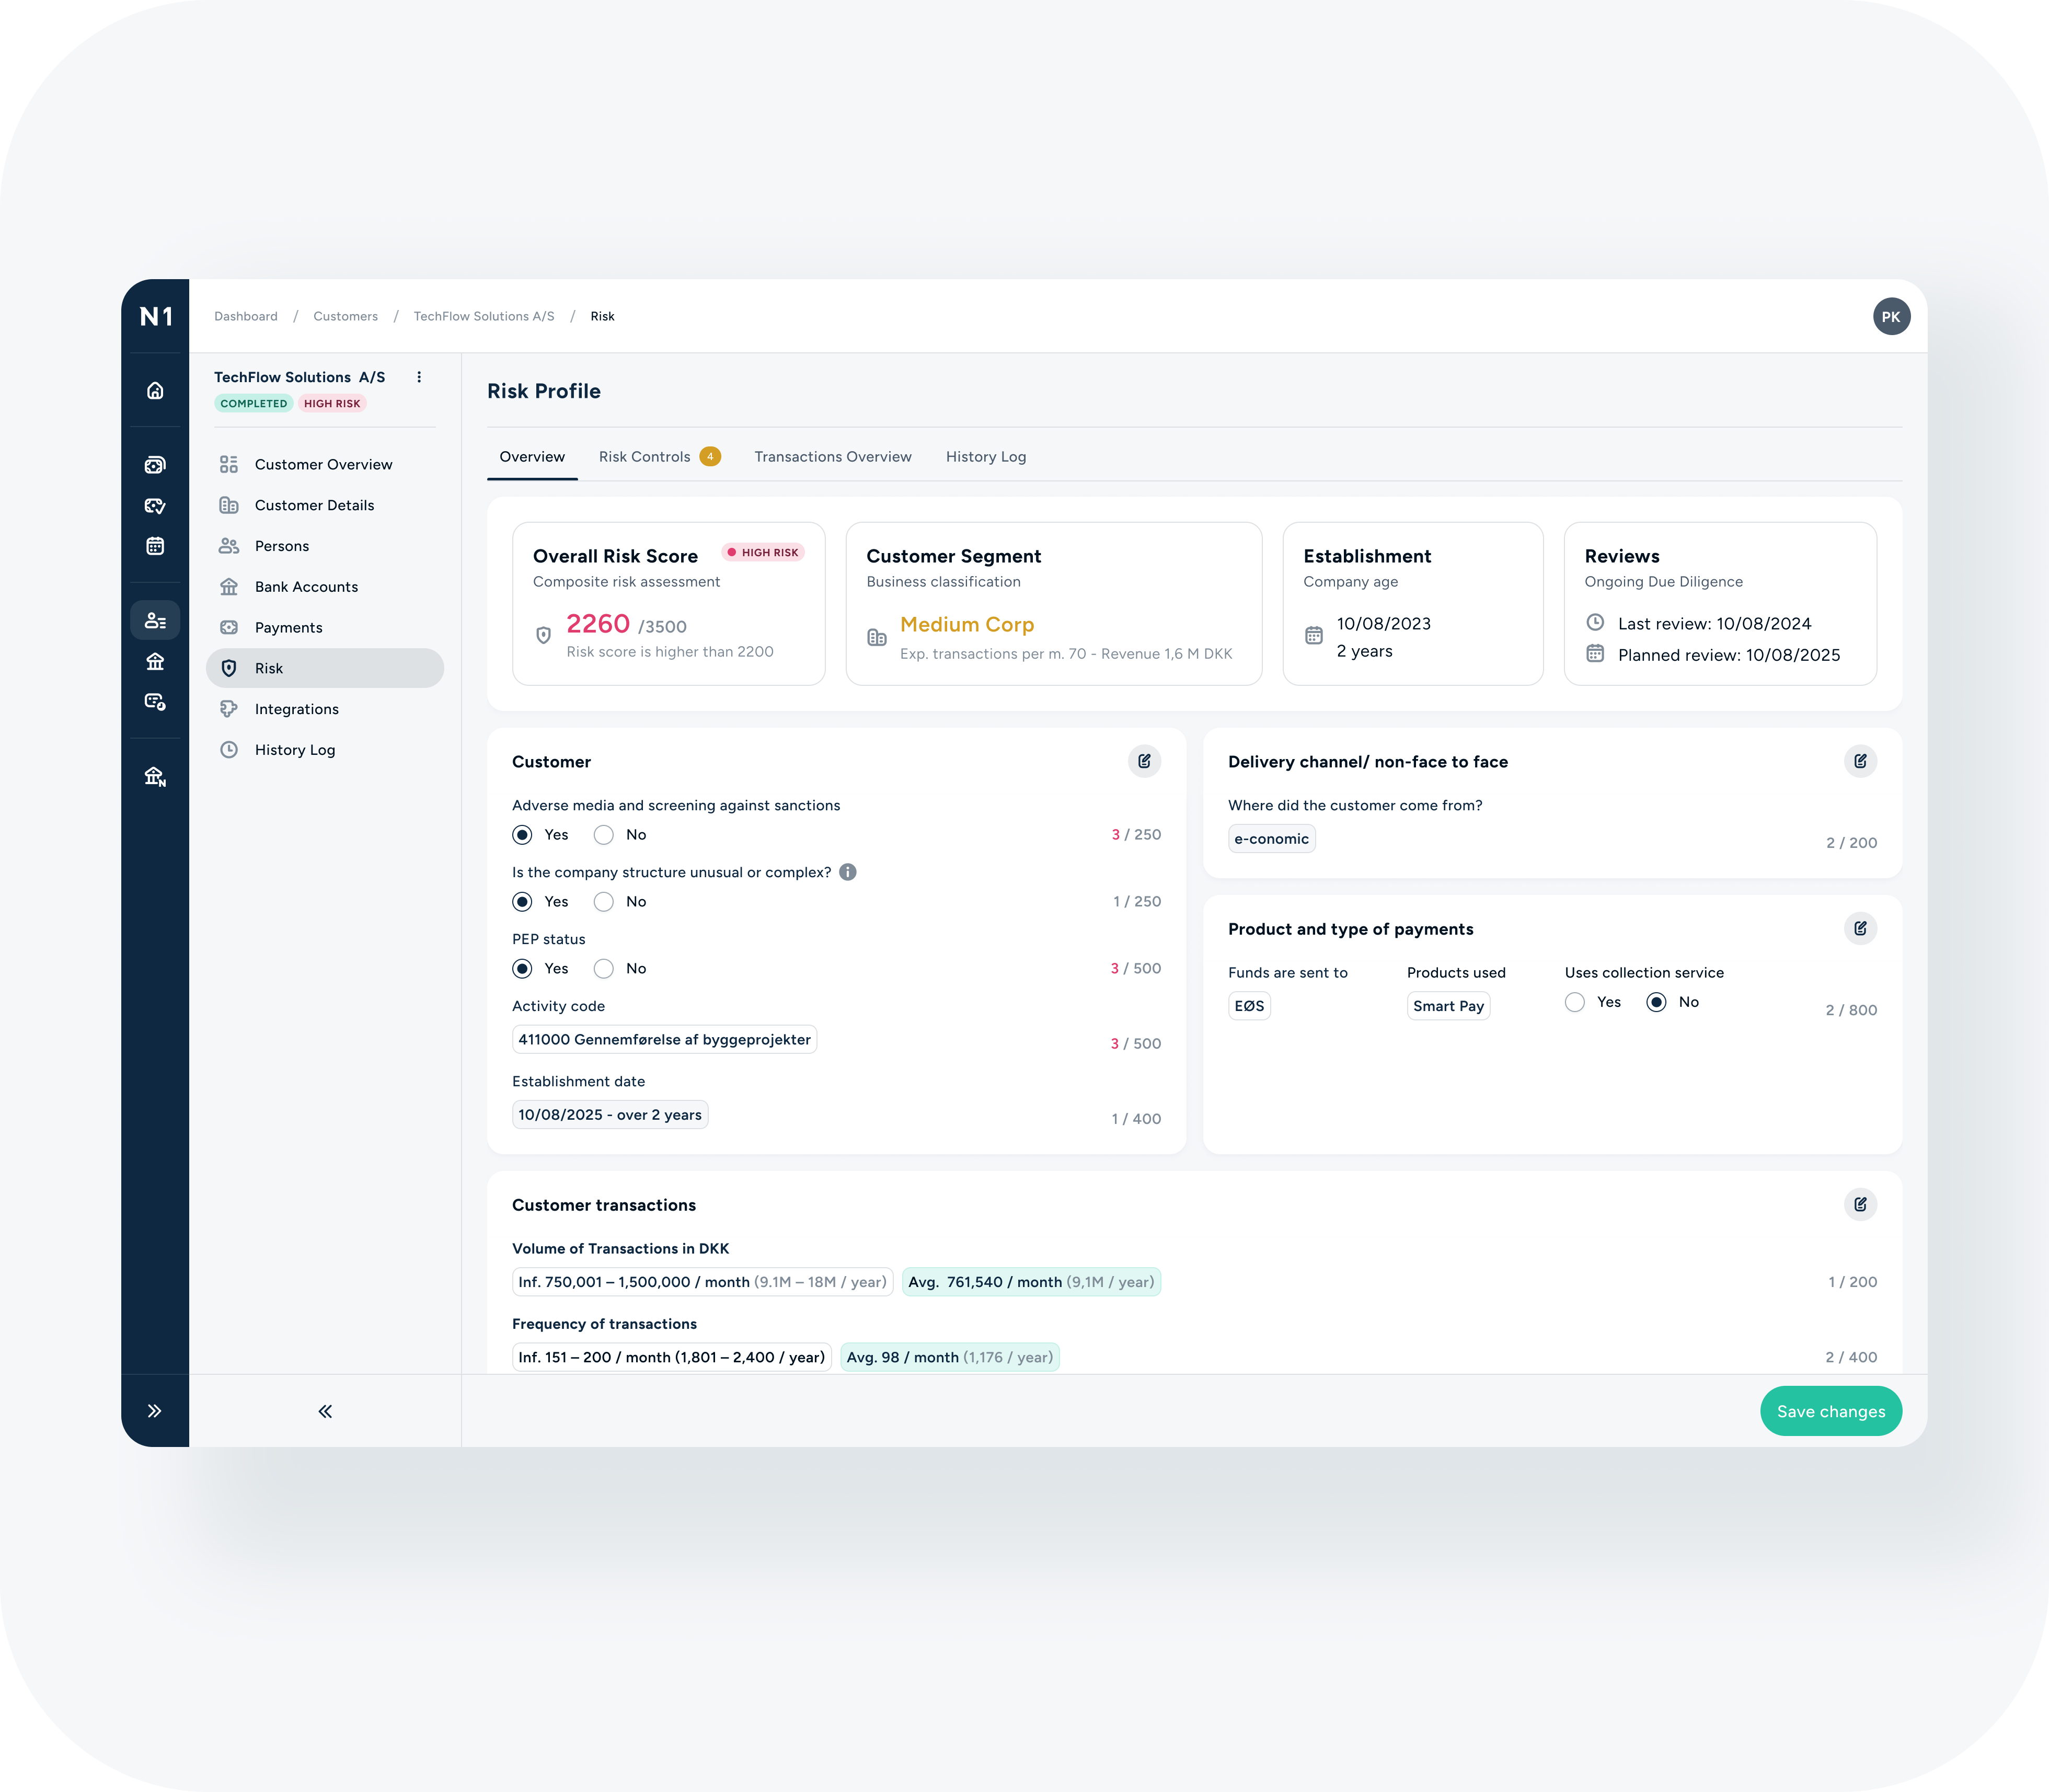2049x1792 pixels.
Task: Expand the dark main sidebar
Action: pyautogui.click(x=155, y=1411)
